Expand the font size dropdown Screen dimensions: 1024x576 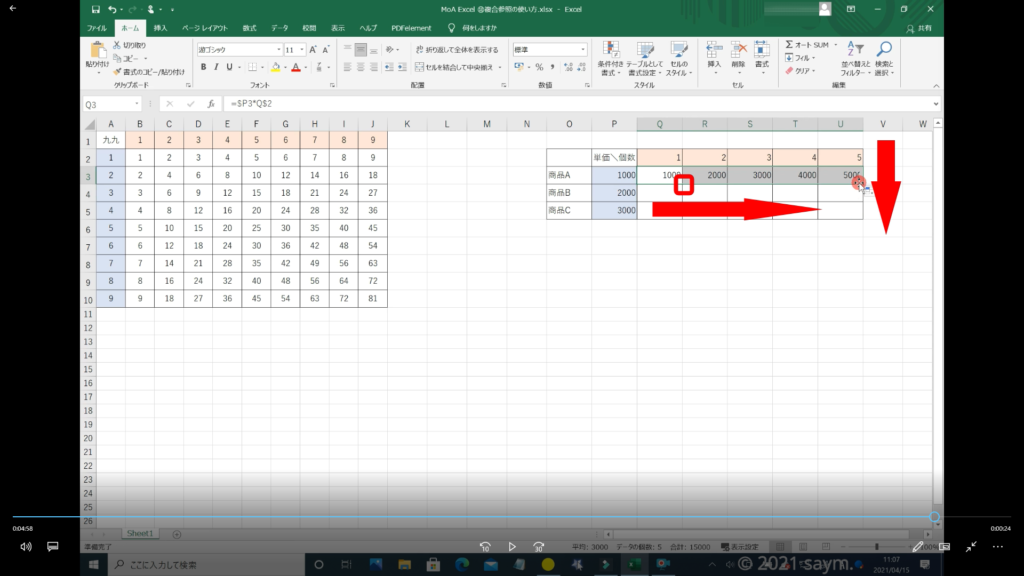(x=302, y=49)
